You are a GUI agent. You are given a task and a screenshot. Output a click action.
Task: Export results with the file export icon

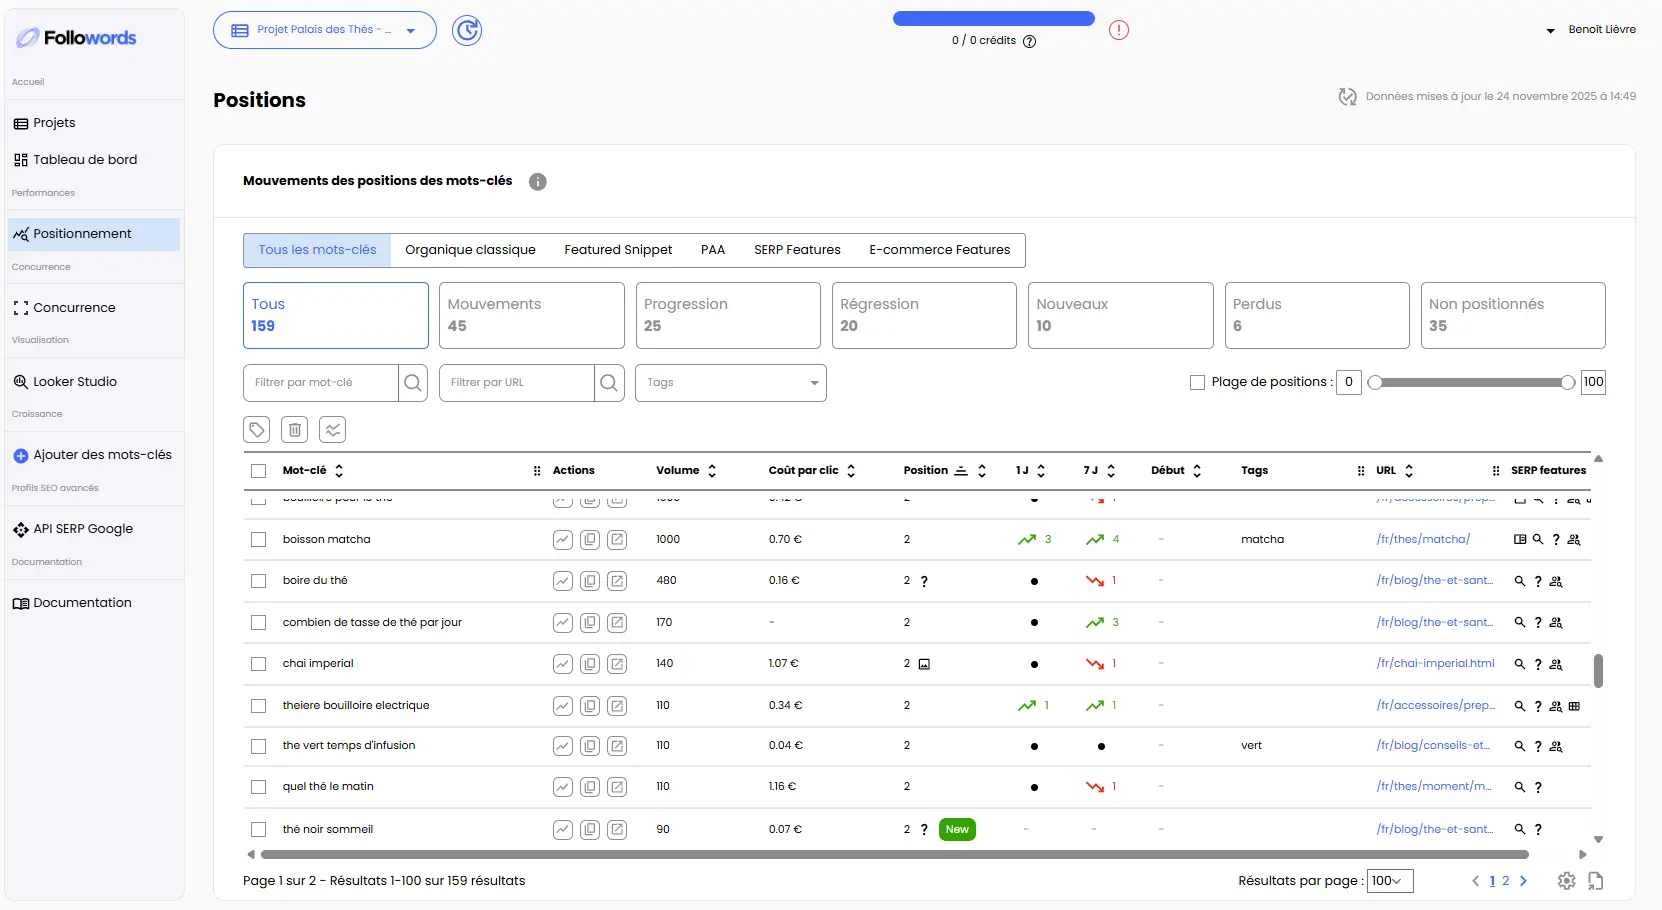point(1596,881)
